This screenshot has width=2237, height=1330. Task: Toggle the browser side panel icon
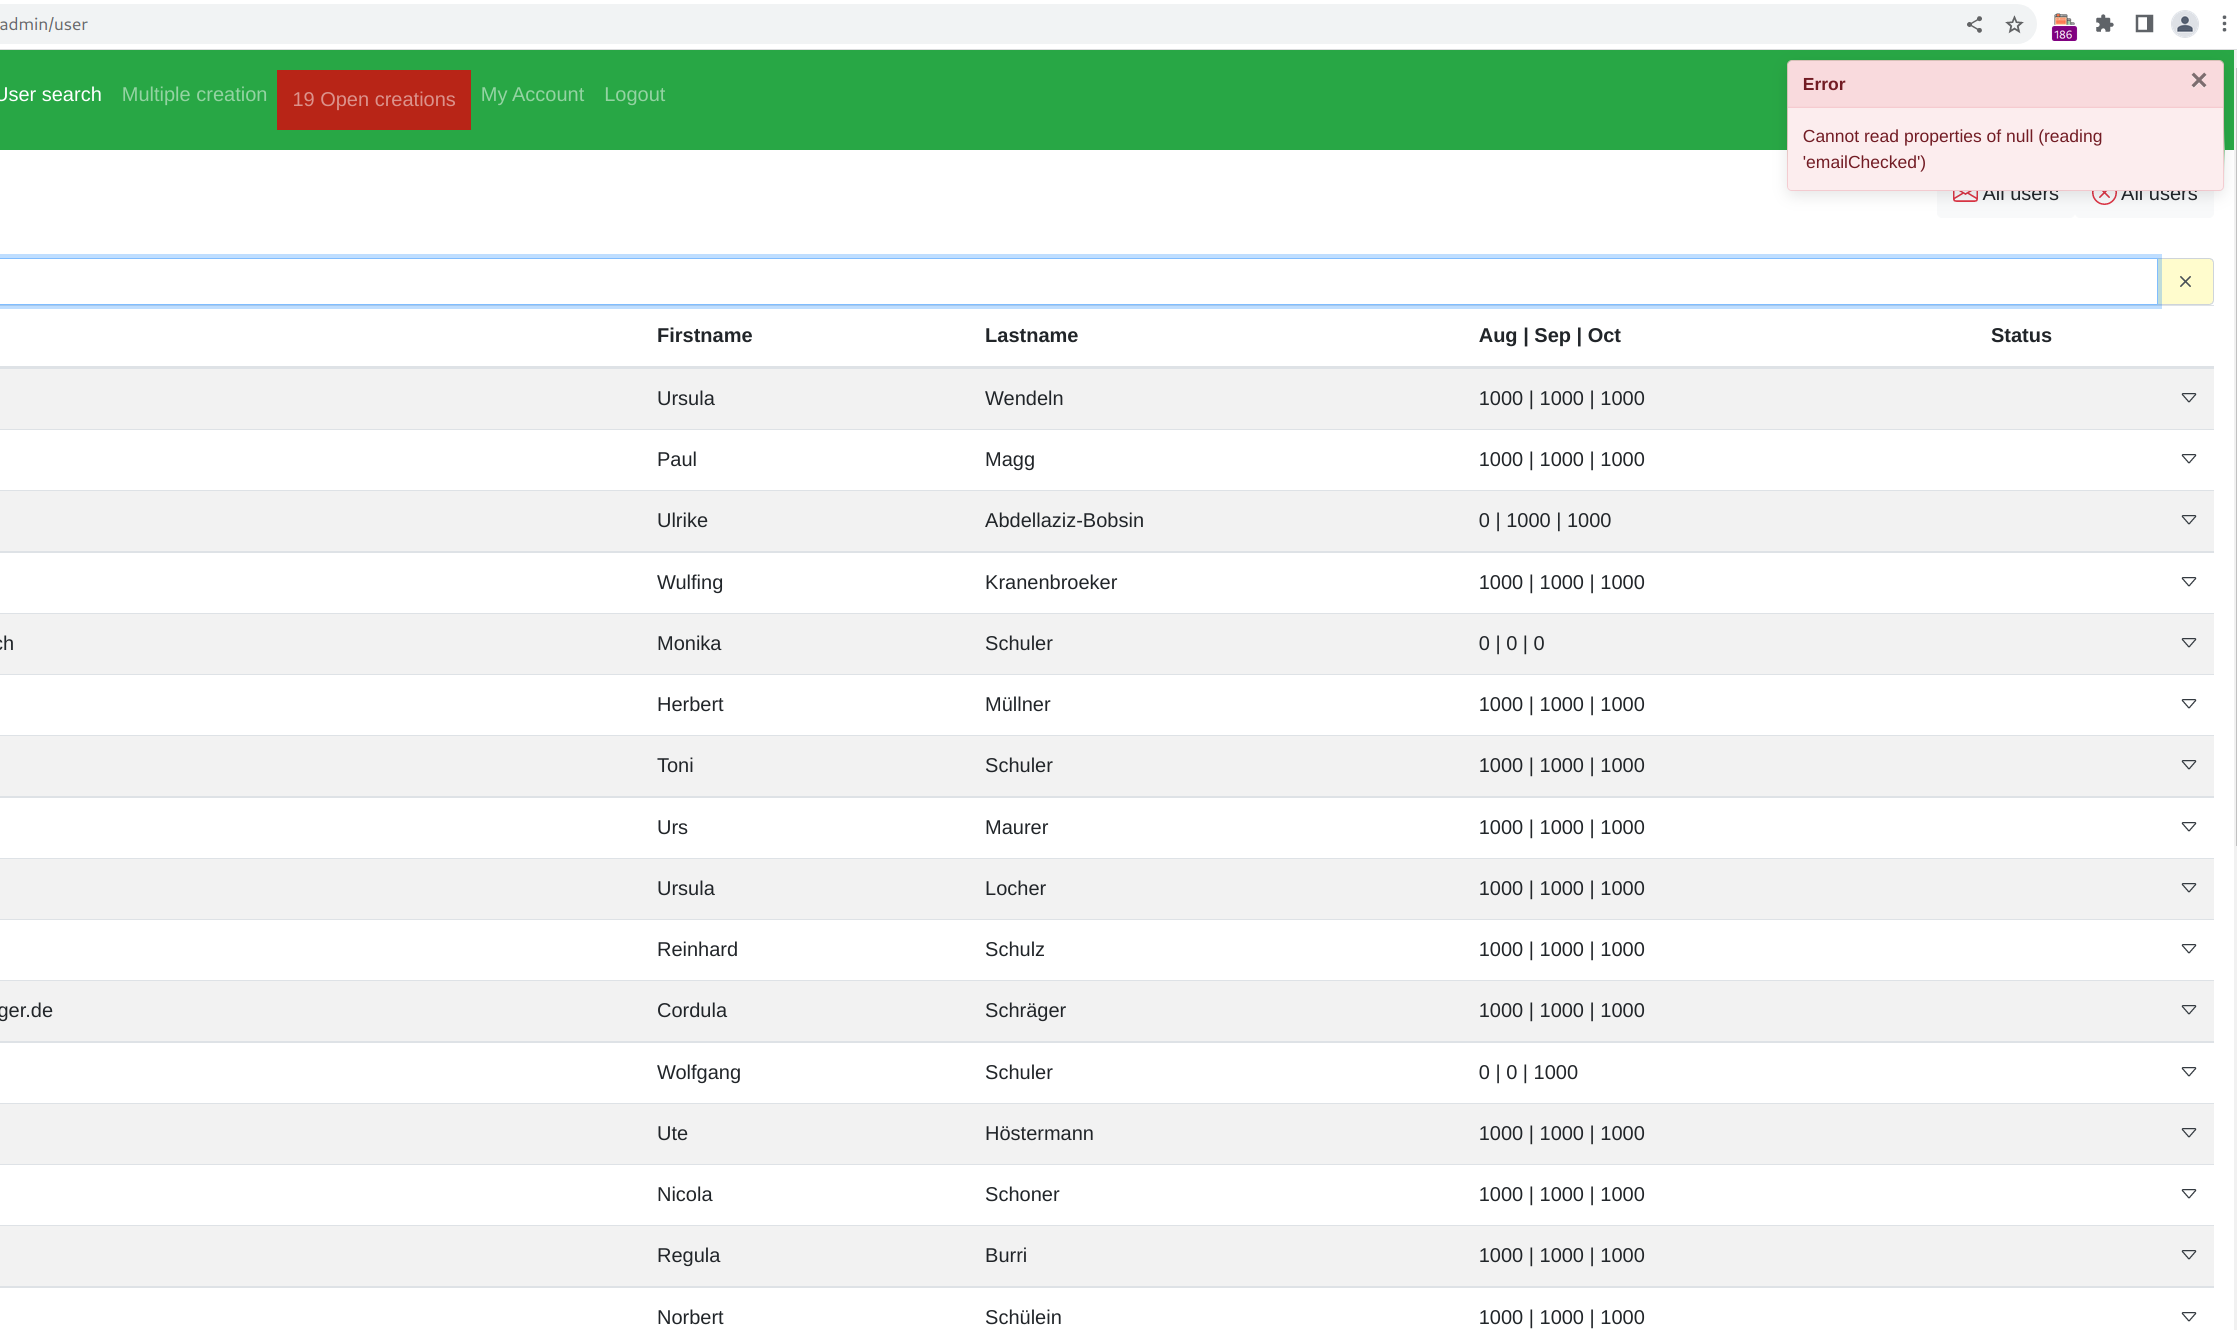point(2144,25)
